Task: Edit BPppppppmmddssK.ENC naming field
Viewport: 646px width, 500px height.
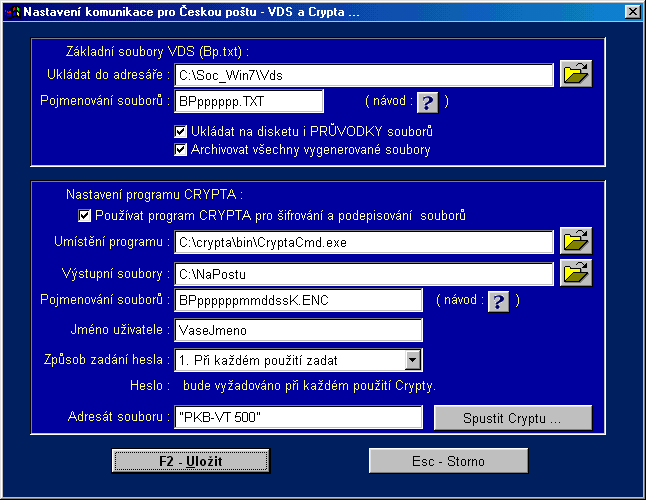Action: (x=299, y=300)
